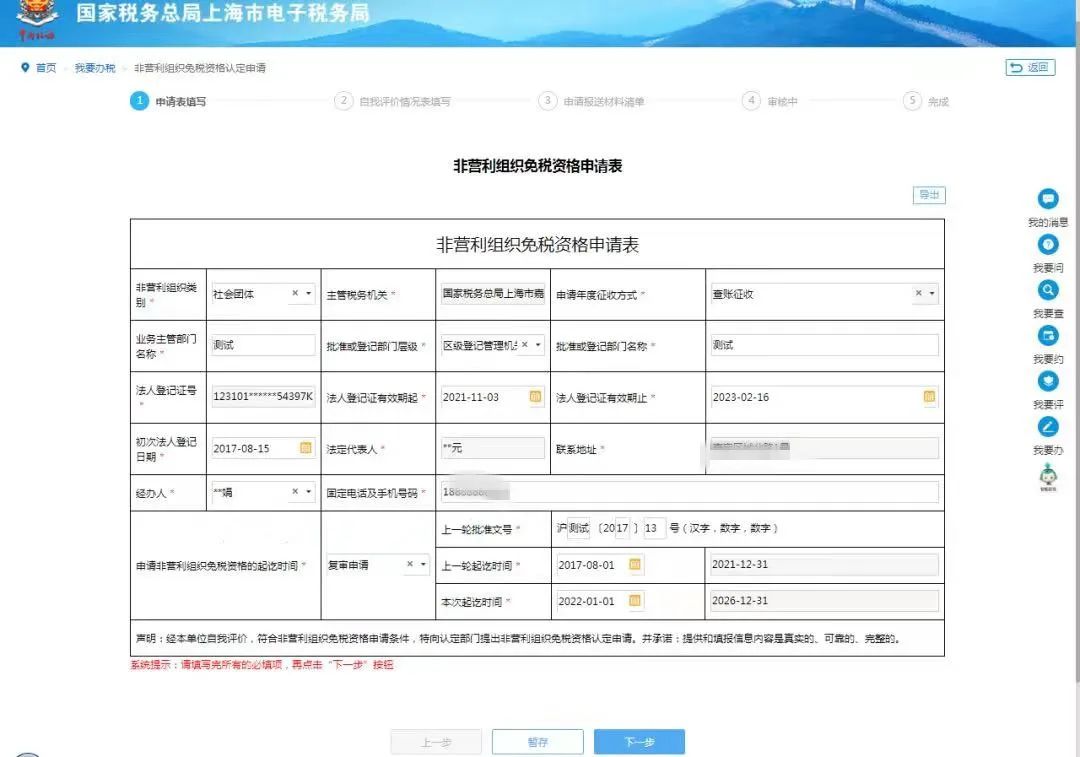Clear the 社会团体 selection with x

295,293
